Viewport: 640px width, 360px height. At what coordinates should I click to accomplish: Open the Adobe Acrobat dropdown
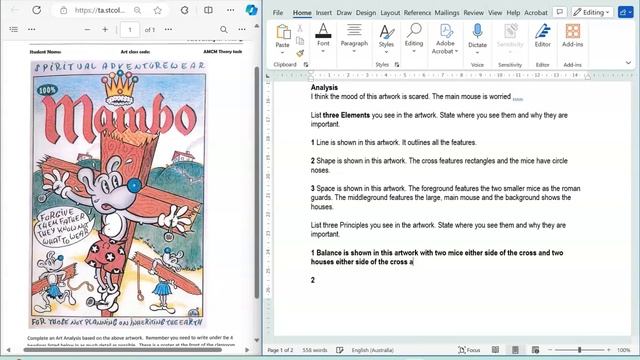point(445,39)
